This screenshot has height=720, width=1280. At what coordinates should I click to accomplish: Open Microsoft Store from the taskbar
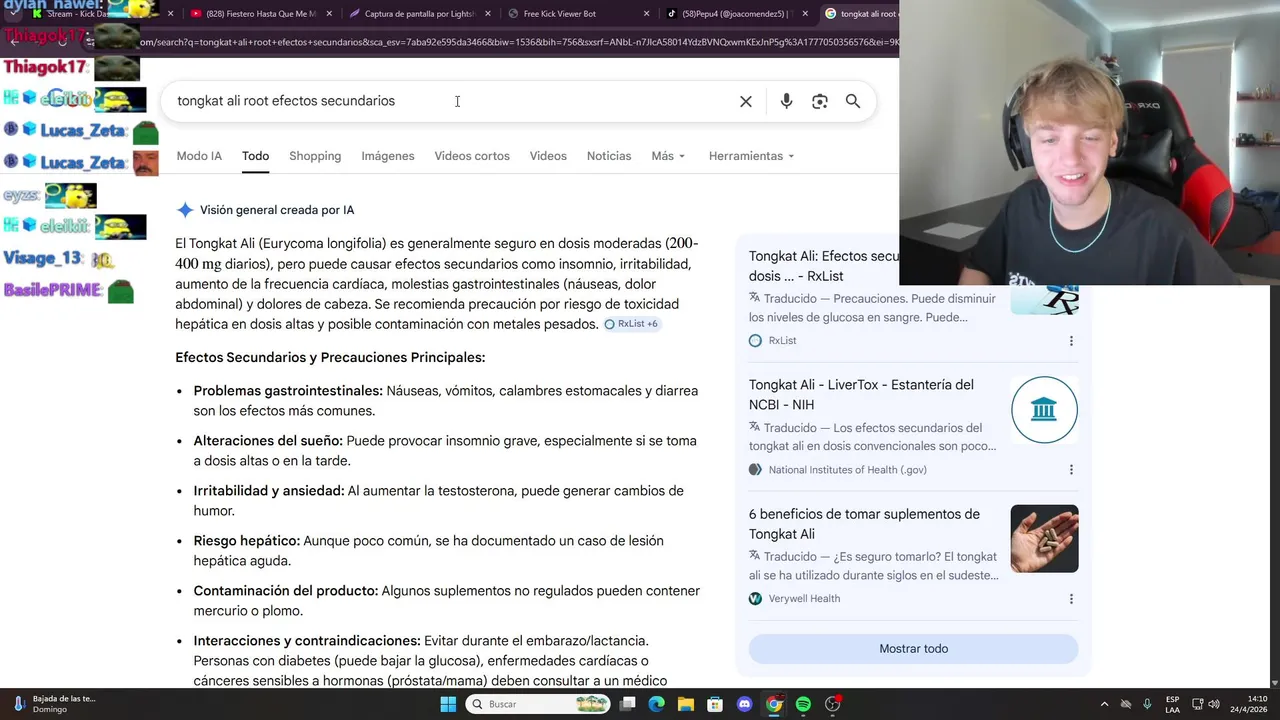click(x=715, y=704)
